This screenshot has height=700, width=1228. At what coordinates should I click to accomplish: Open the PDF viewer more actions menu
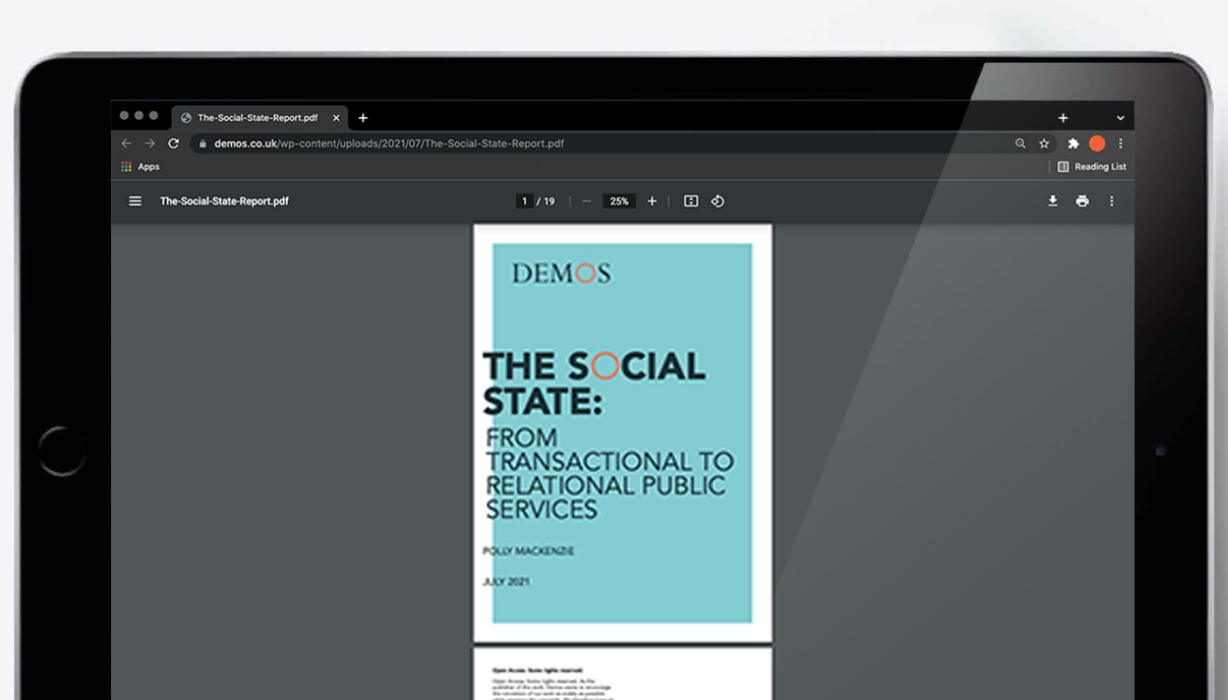(x=1111, y=201)
